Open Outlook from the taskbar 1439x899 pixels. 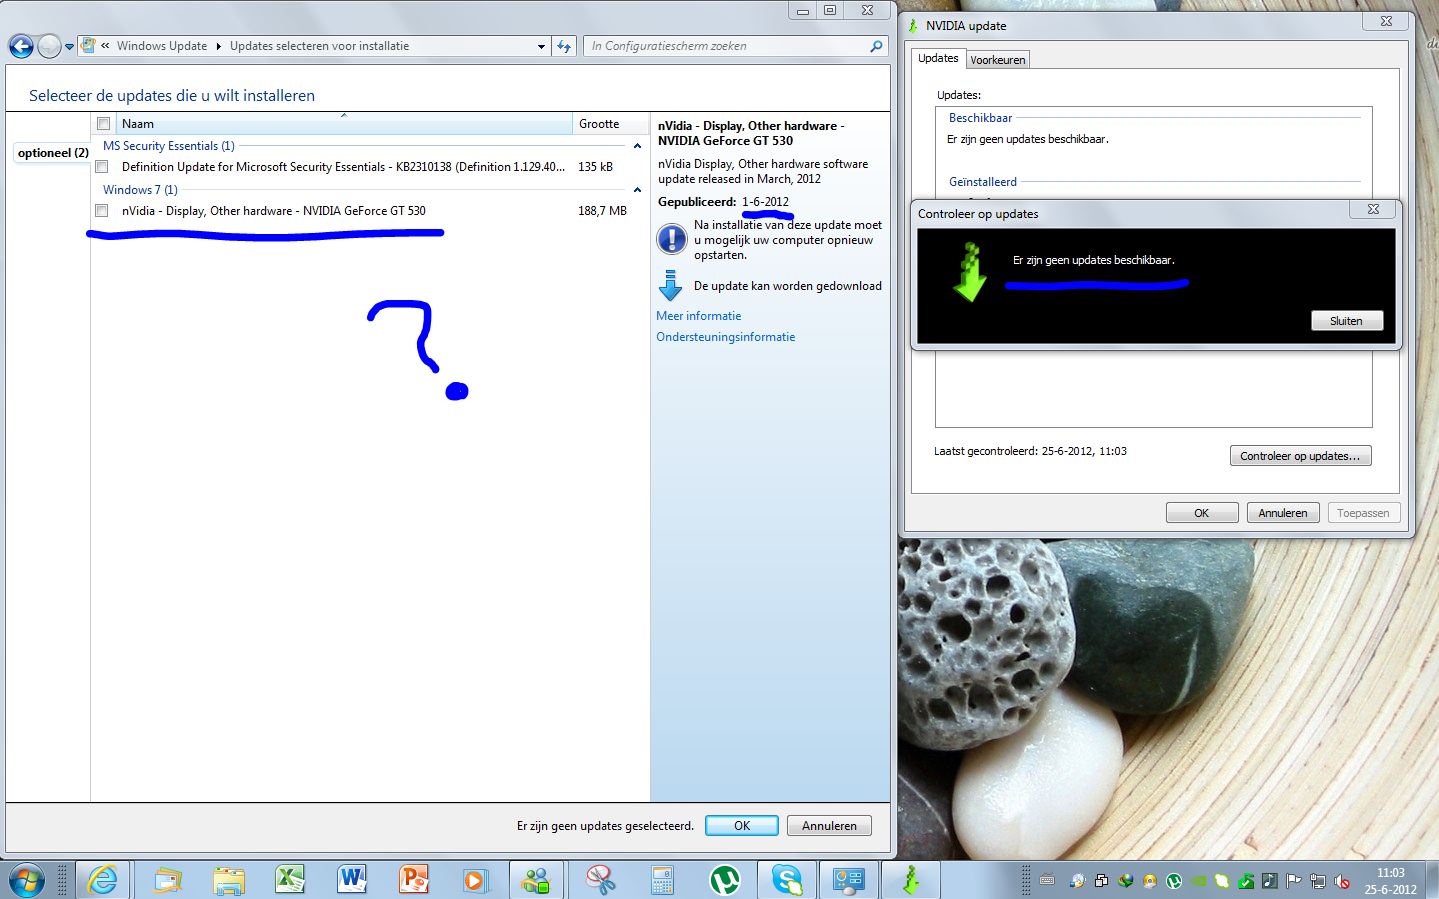coord(167,880)
